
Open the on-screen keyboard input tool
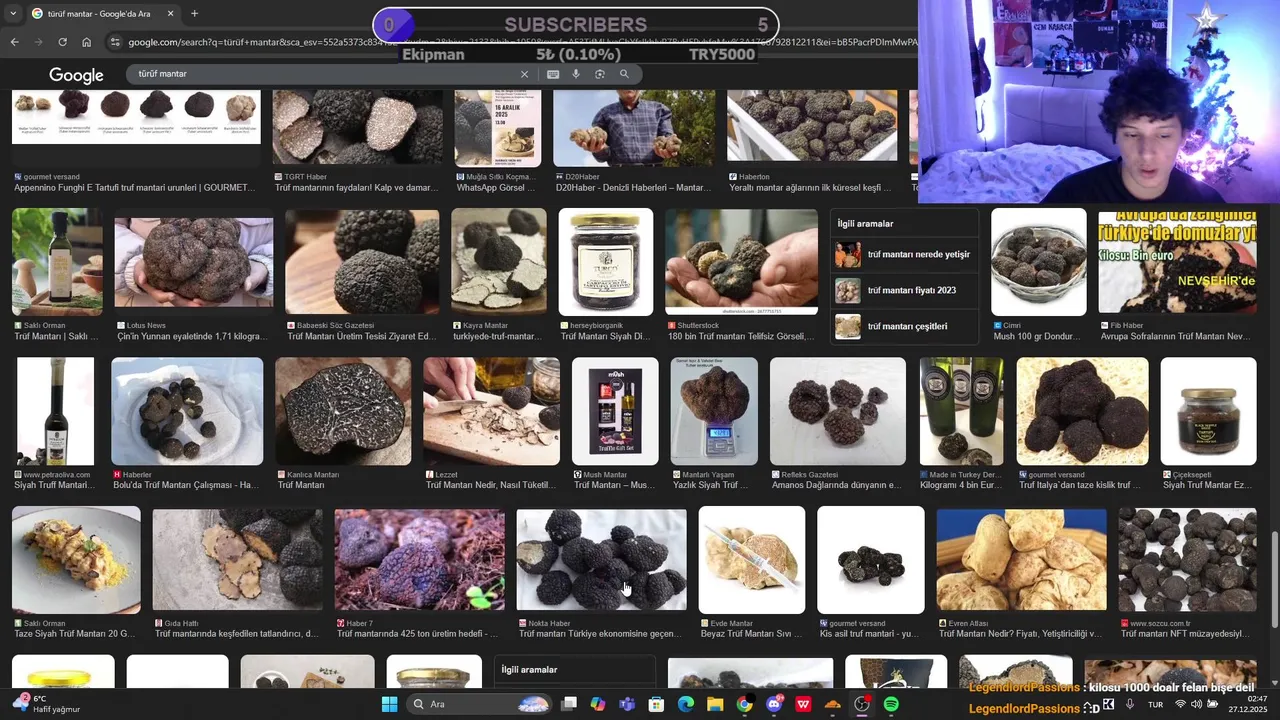click(553, 74)
